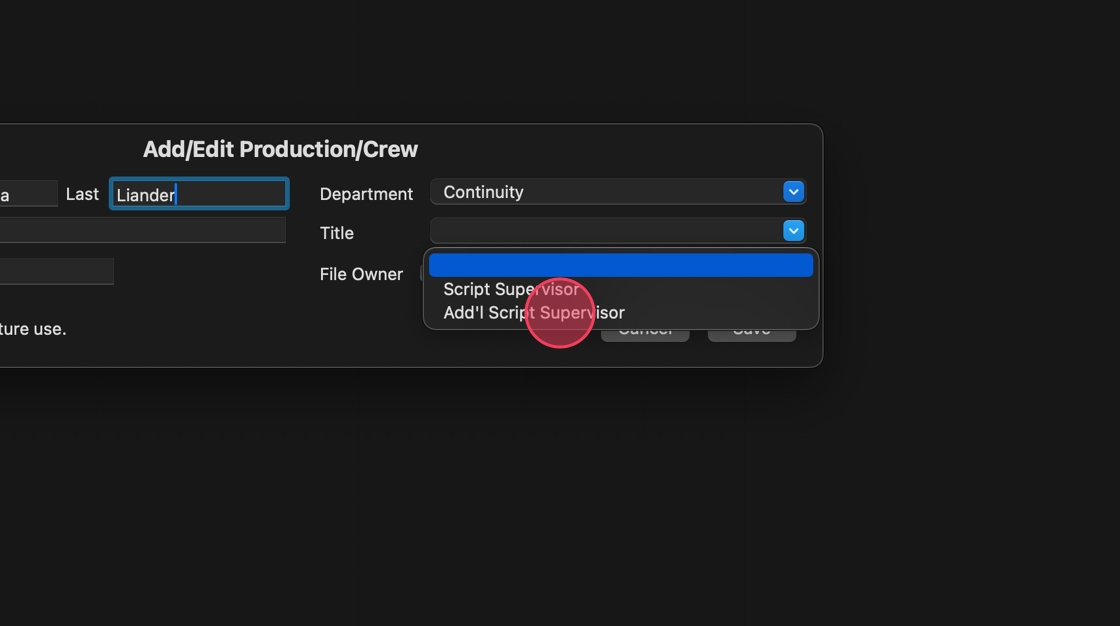Click the Title field label
The image size is (1120, 626).
click(x=336, y=233)
